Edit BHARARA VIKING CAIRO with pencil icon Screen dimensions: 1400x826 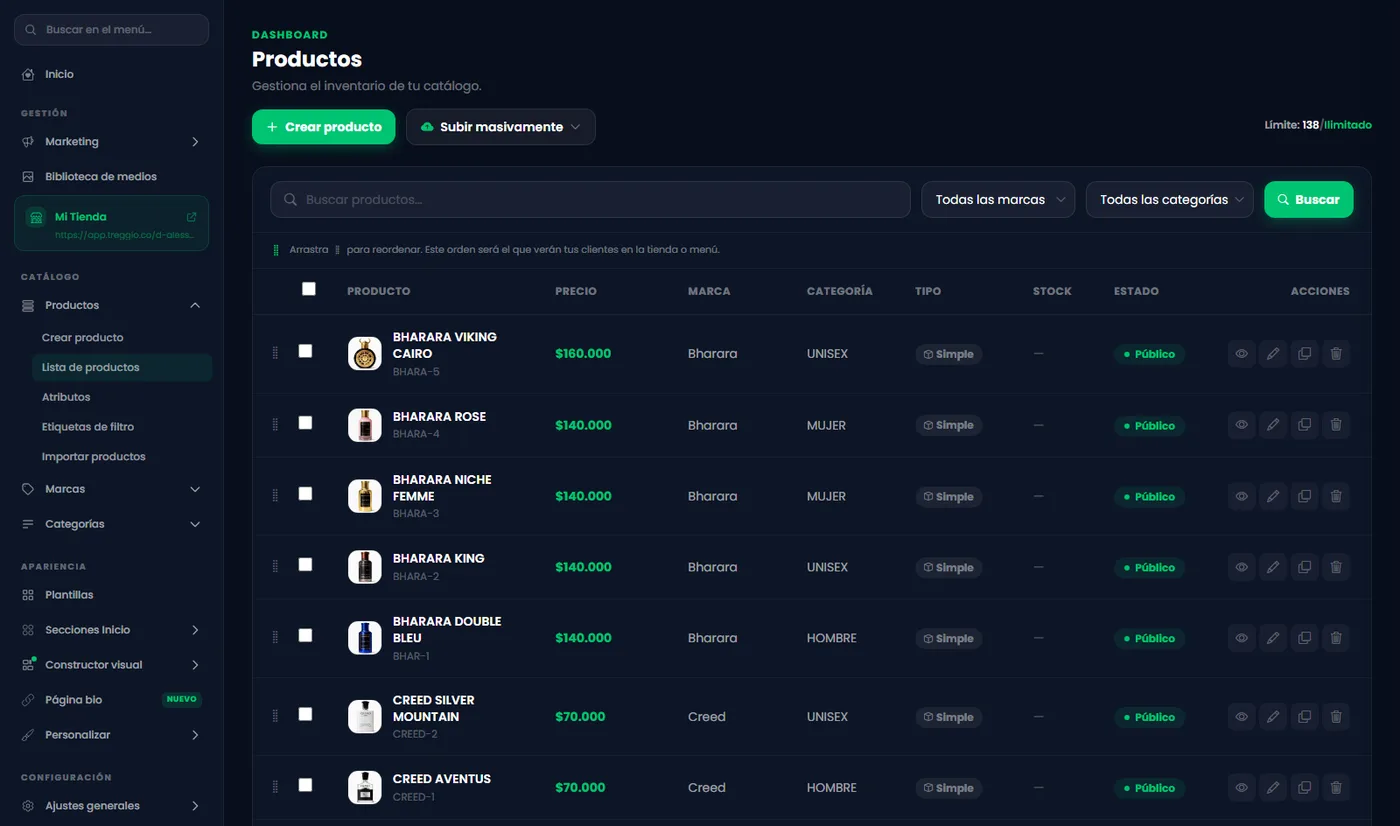tap(1273, 354)
